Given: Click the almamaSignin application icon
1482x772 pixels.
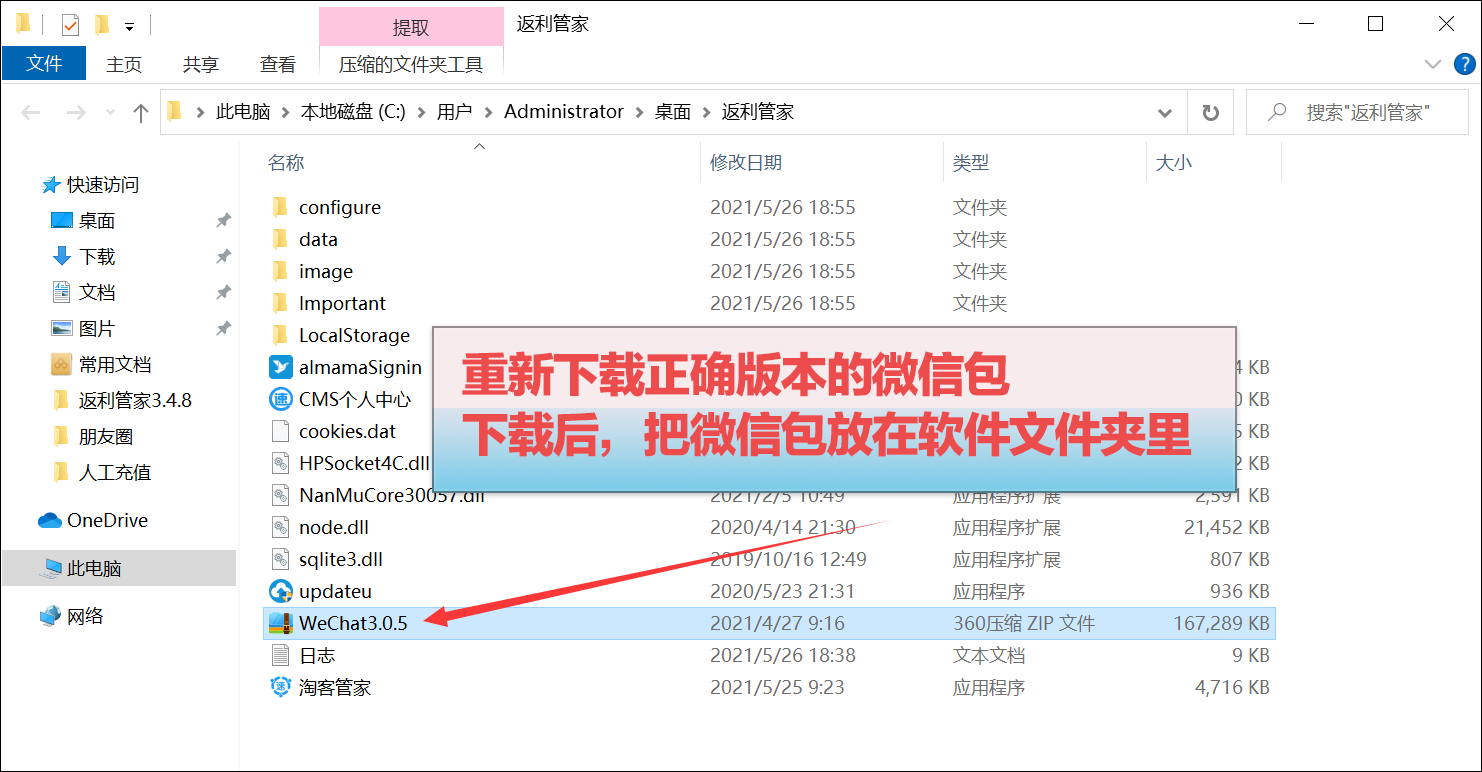Looking at the screenshot, I should click(x=280, y=367).
